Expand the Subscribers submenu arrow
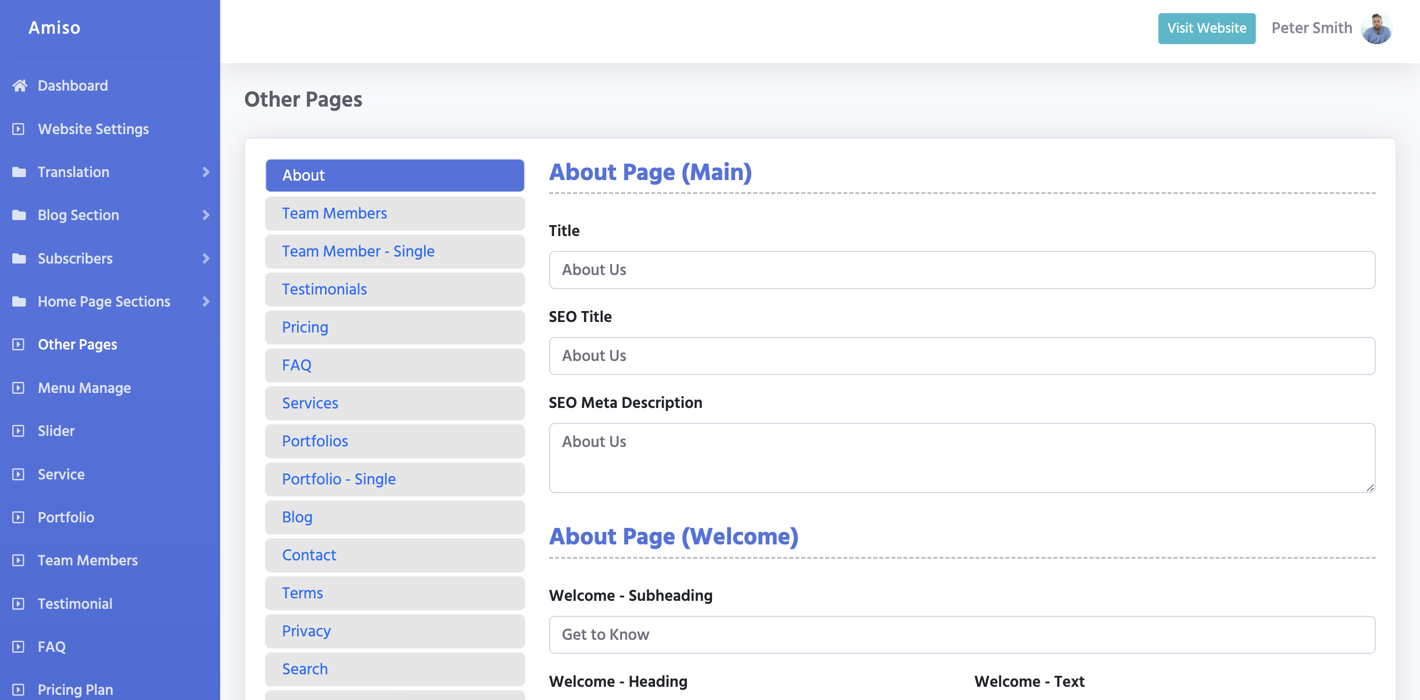Image resolution: width=1420 pixels, height=700 pixels. (206, 258)
